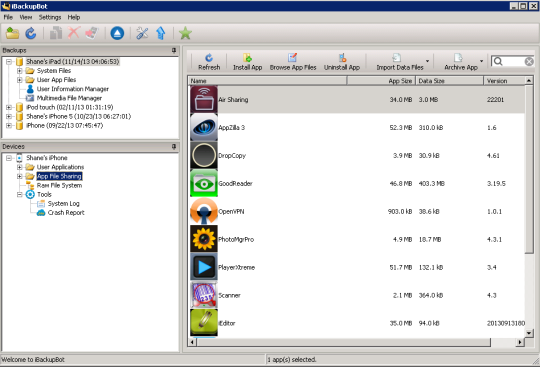
Task: Expand User App Files folder
Action: tap(20, 80)
